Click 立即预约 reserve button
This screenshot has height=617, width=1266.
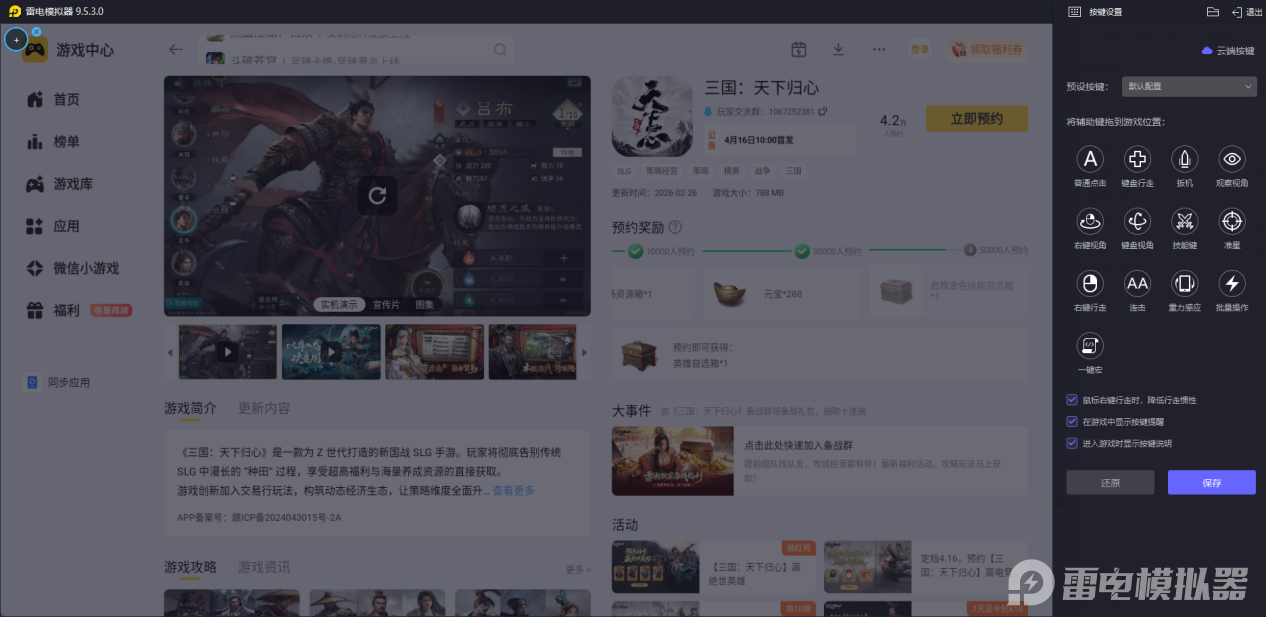pos(977,119)
